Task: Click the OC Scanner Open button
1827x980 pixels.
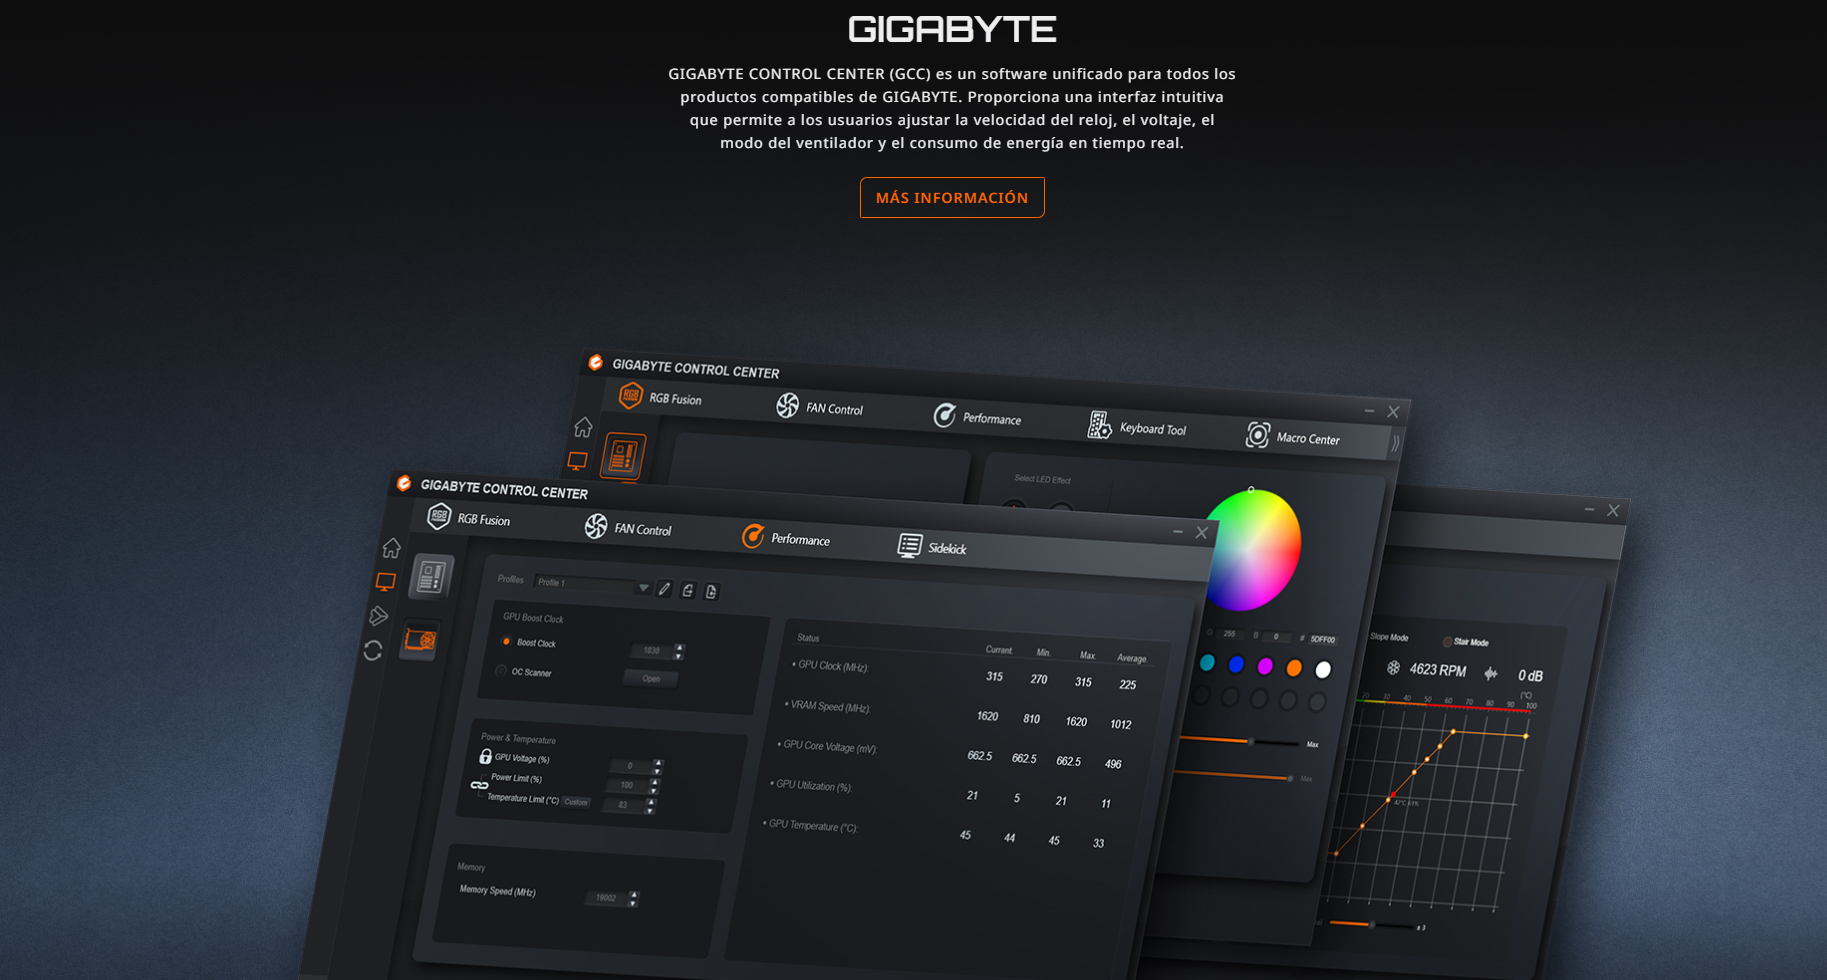Action: click(x=650, y=678)
